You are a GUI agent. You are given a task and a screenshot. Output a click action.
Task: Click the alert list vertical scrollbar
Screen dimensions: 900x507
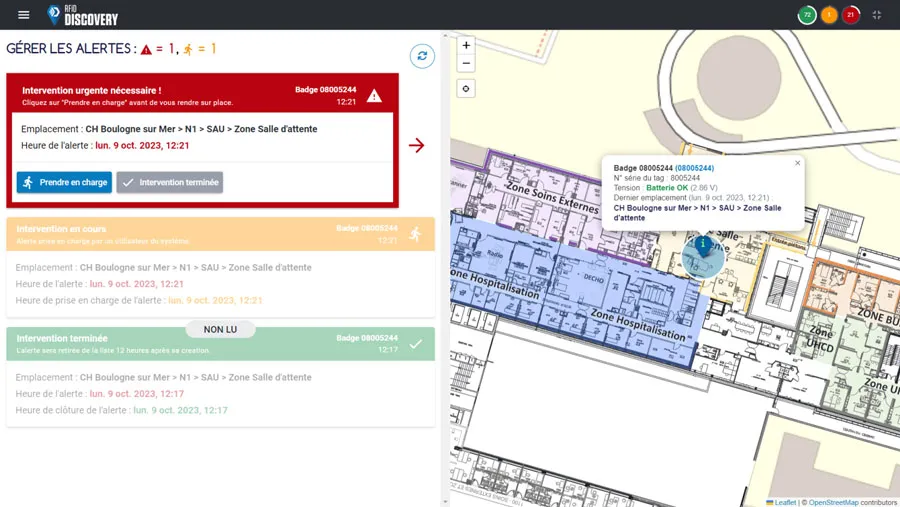click(x=445, y=269)
